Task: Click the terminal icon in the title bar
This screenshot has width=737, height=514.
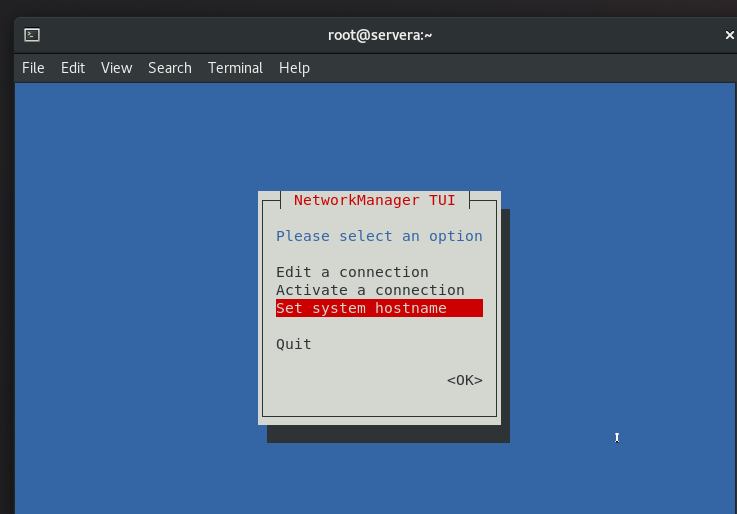Action: [32, 35]
